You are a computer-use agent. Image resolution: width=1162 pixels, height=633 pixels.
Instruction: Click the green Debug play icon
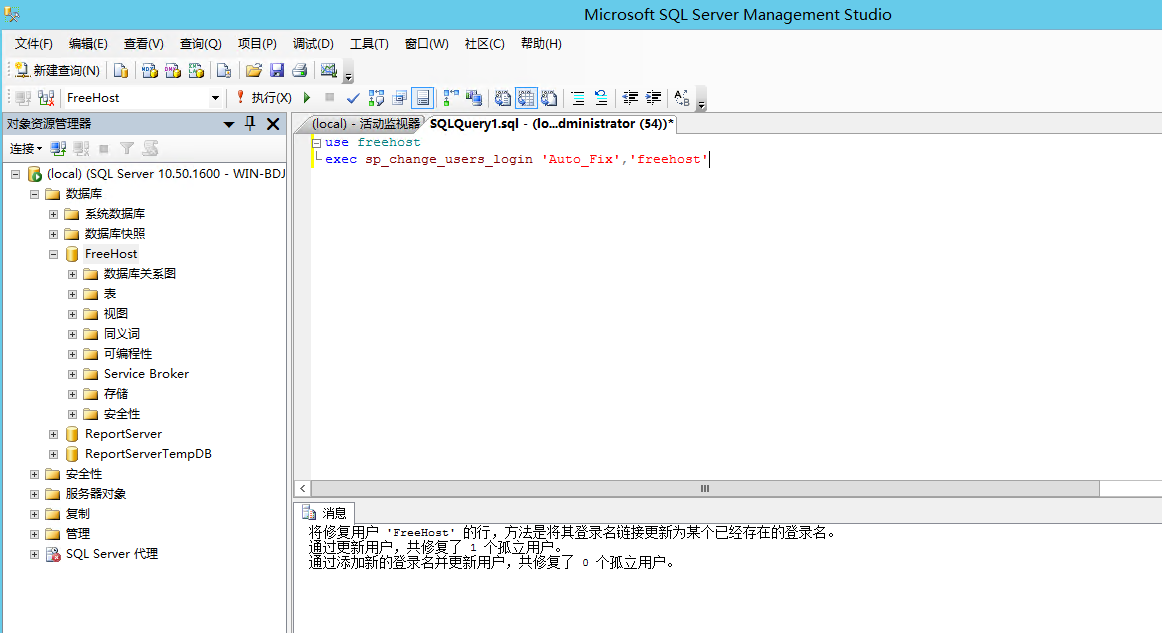click(307, 98)
